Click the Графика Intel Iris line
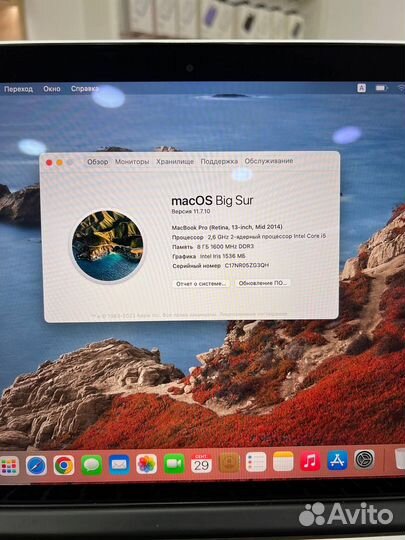Screen dimensions: 405x540 (x=208, y=256)
